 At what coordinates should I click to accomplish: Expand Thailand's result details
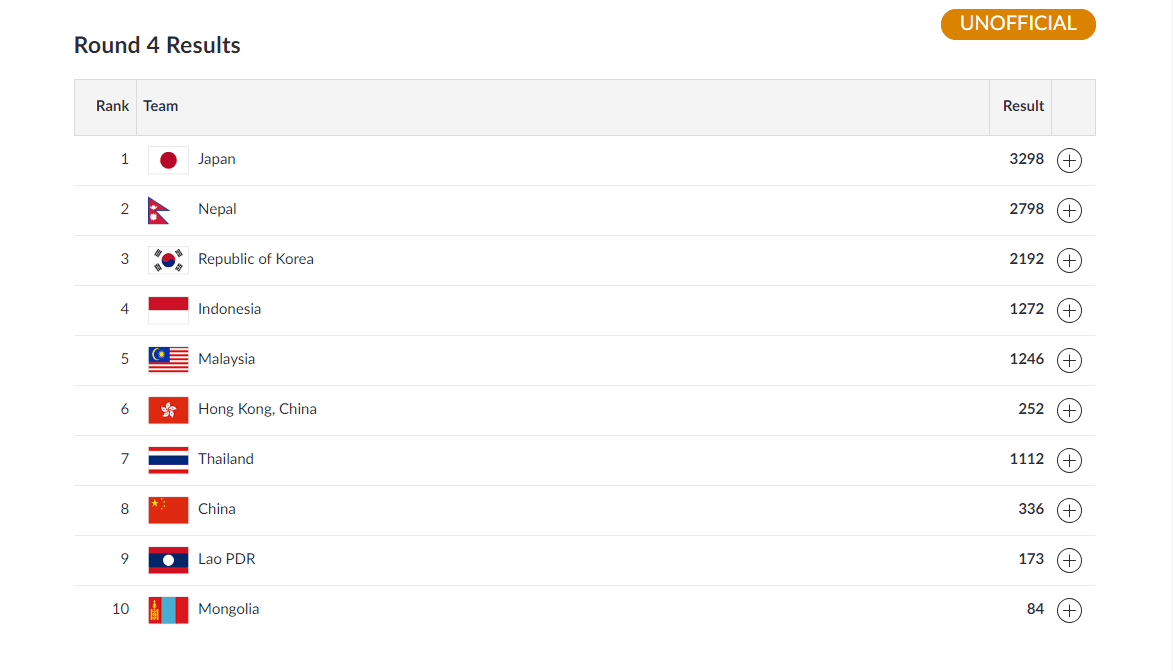pos(1069,460)
